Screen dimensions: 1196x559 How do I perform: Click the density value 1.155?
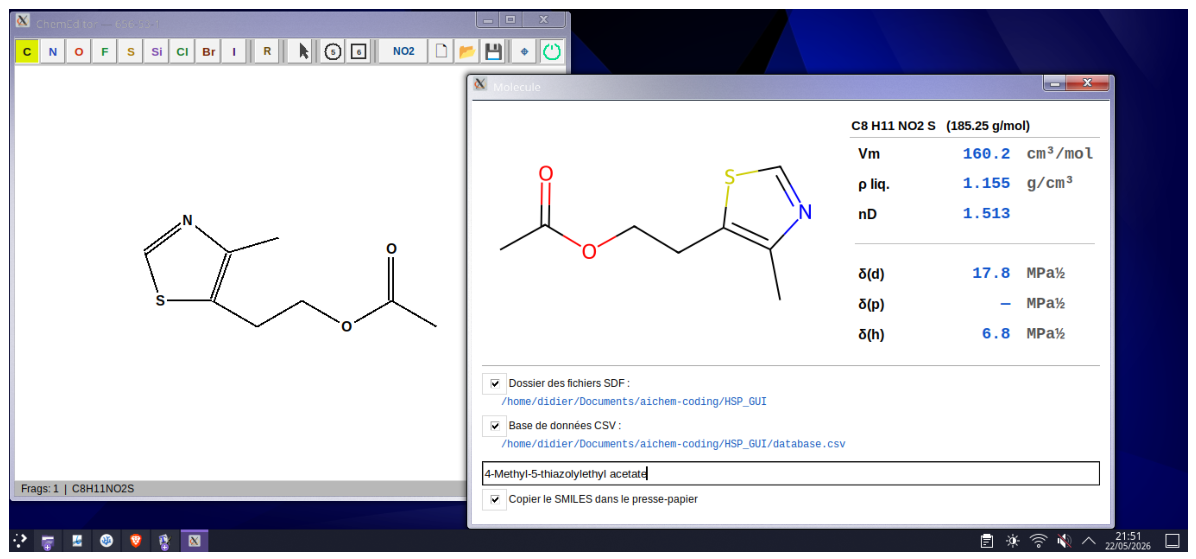[986, 184]
